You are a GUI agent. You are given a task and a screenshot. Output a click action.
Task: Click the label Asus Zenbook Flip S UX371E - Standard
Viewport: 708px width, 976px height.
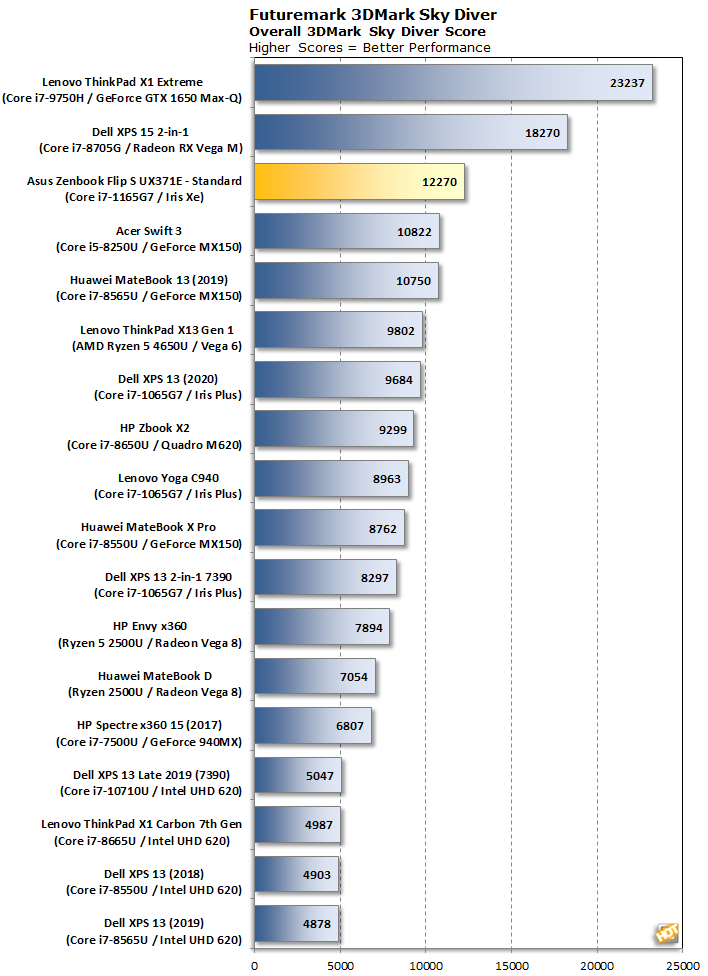pos(135,181)
